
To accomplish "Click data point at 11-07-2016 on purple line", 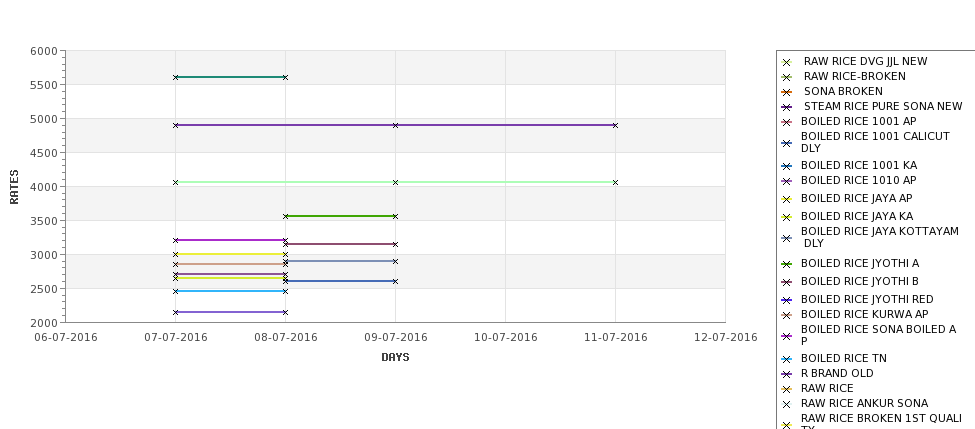I will click(616, 125).
